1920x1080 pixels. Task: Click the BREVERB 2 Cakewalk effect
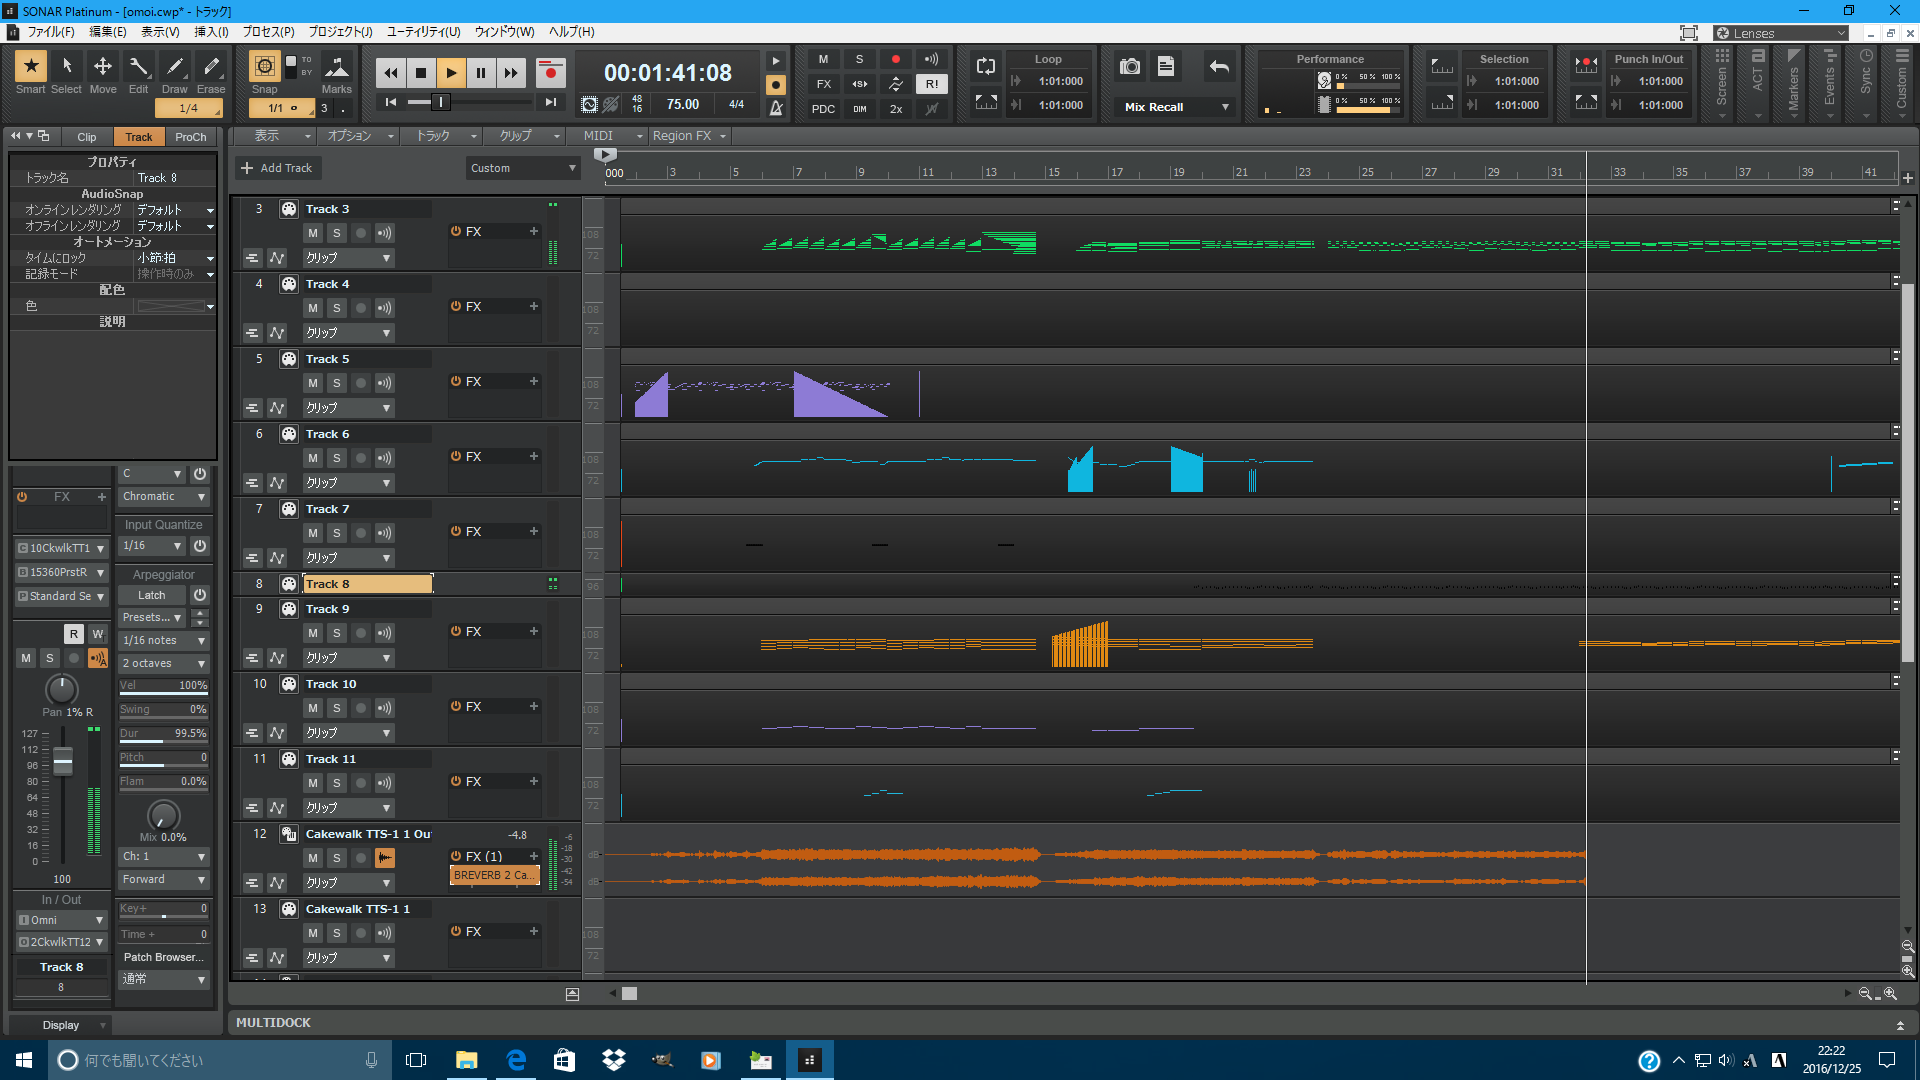(494, 875)
